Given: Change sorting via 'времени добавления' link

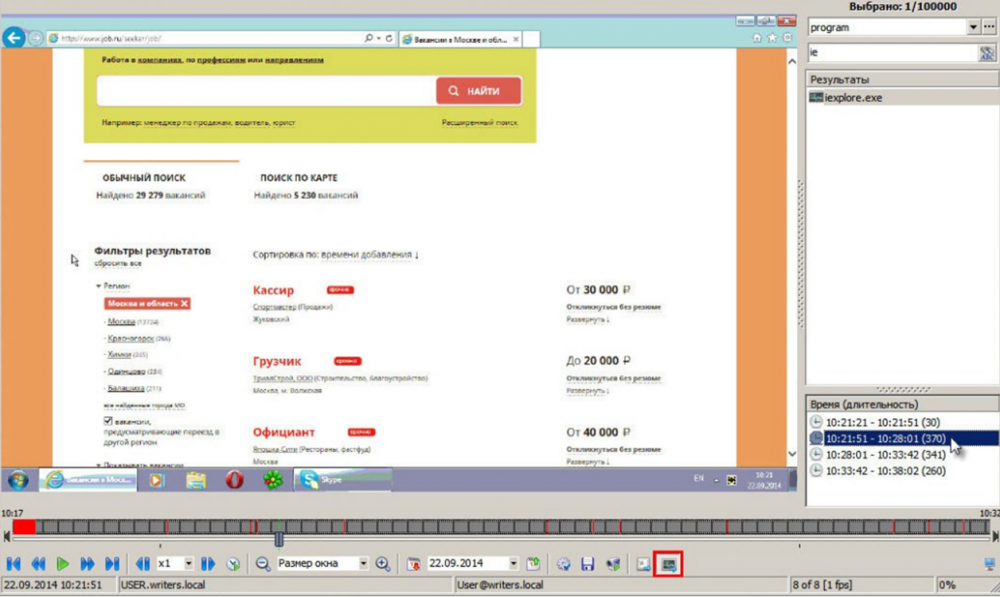Looking at the screenshot, I should pos(369,254).
